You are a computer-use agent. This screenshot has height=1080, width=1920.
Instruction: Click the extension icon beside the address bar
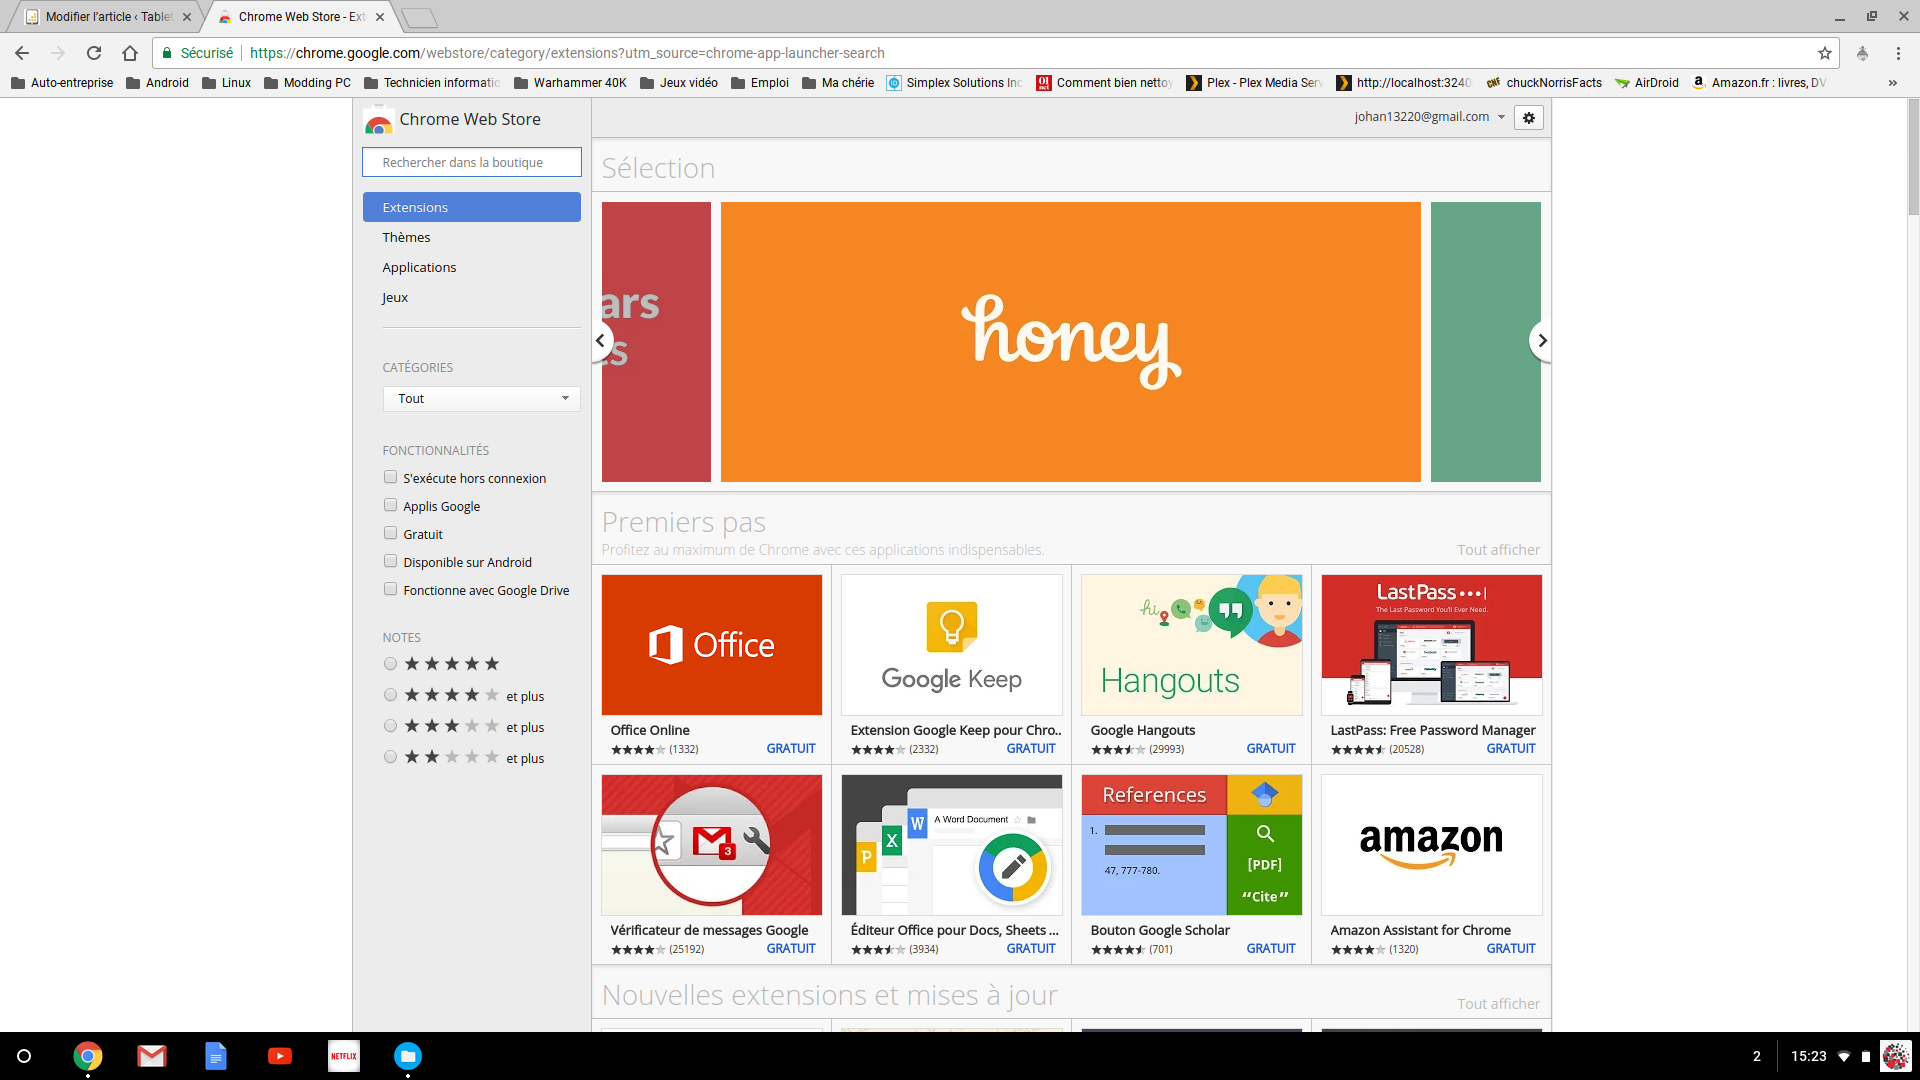click(1862, 53)
